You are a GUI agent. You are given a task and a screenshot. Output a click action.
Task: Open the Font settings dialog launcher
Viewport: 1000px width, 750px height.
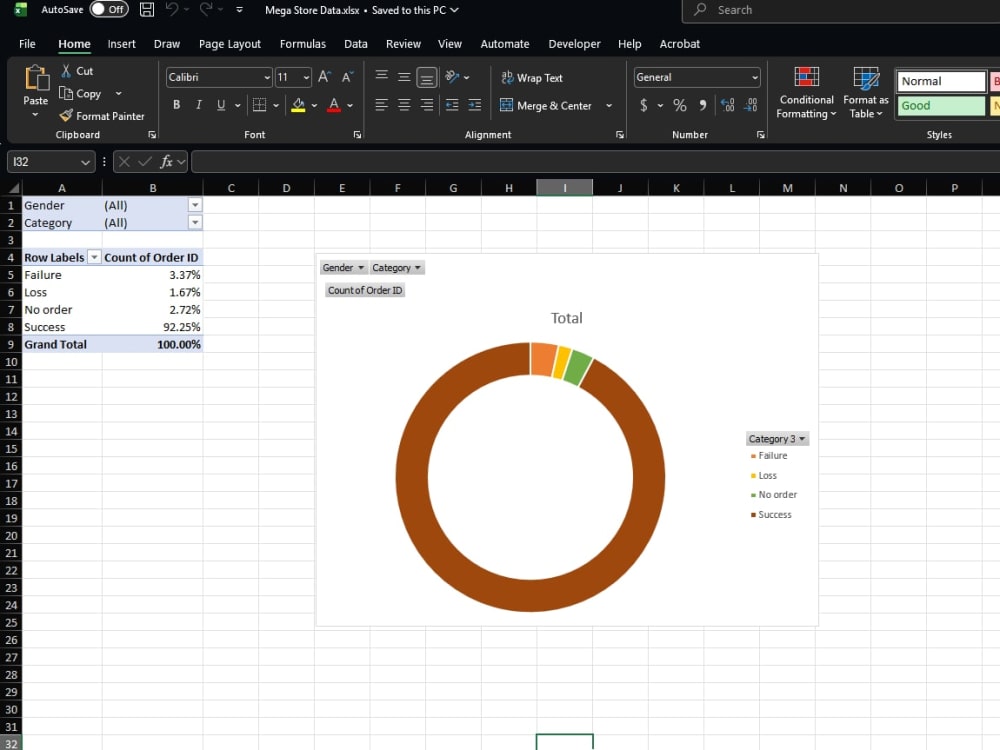(357, 135)
